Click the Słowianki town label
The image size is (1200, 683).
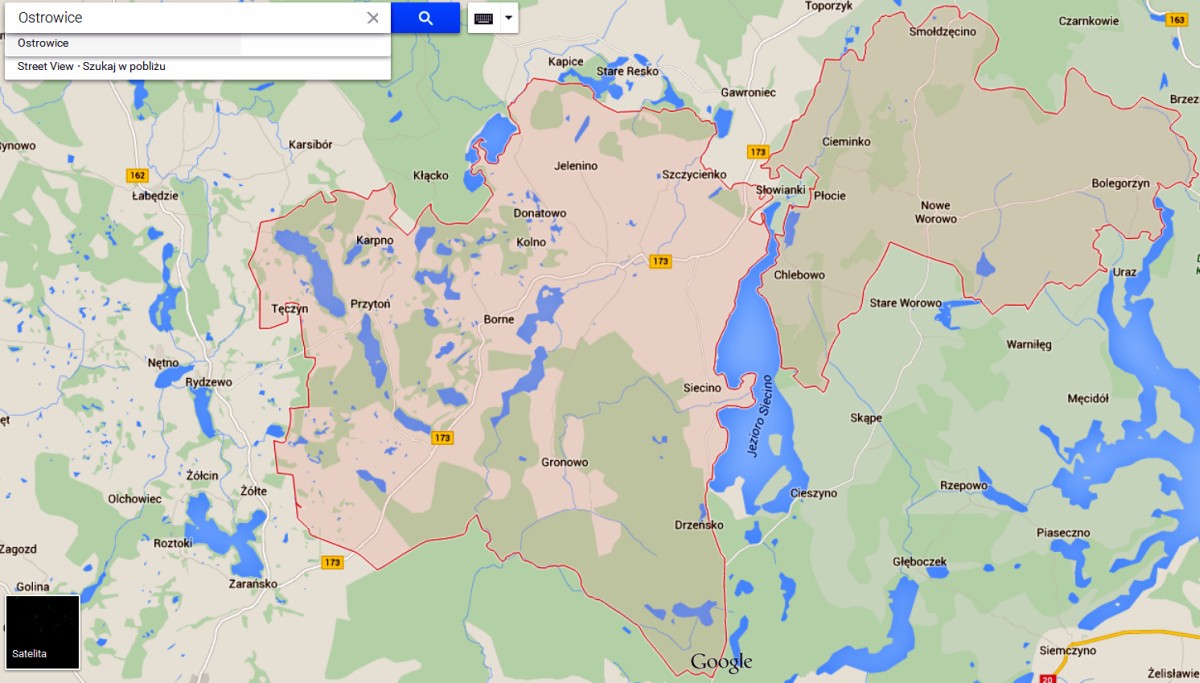[x=780, y=189]
